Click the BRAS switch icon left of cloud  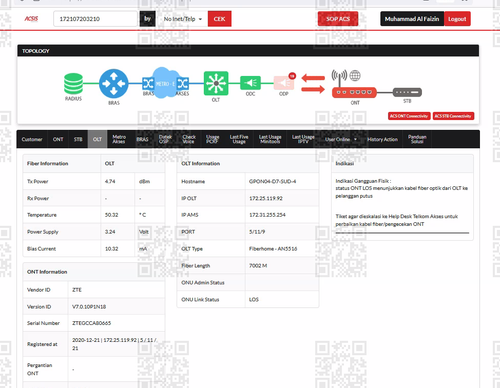pyautogui.click(x=148, y=84)
